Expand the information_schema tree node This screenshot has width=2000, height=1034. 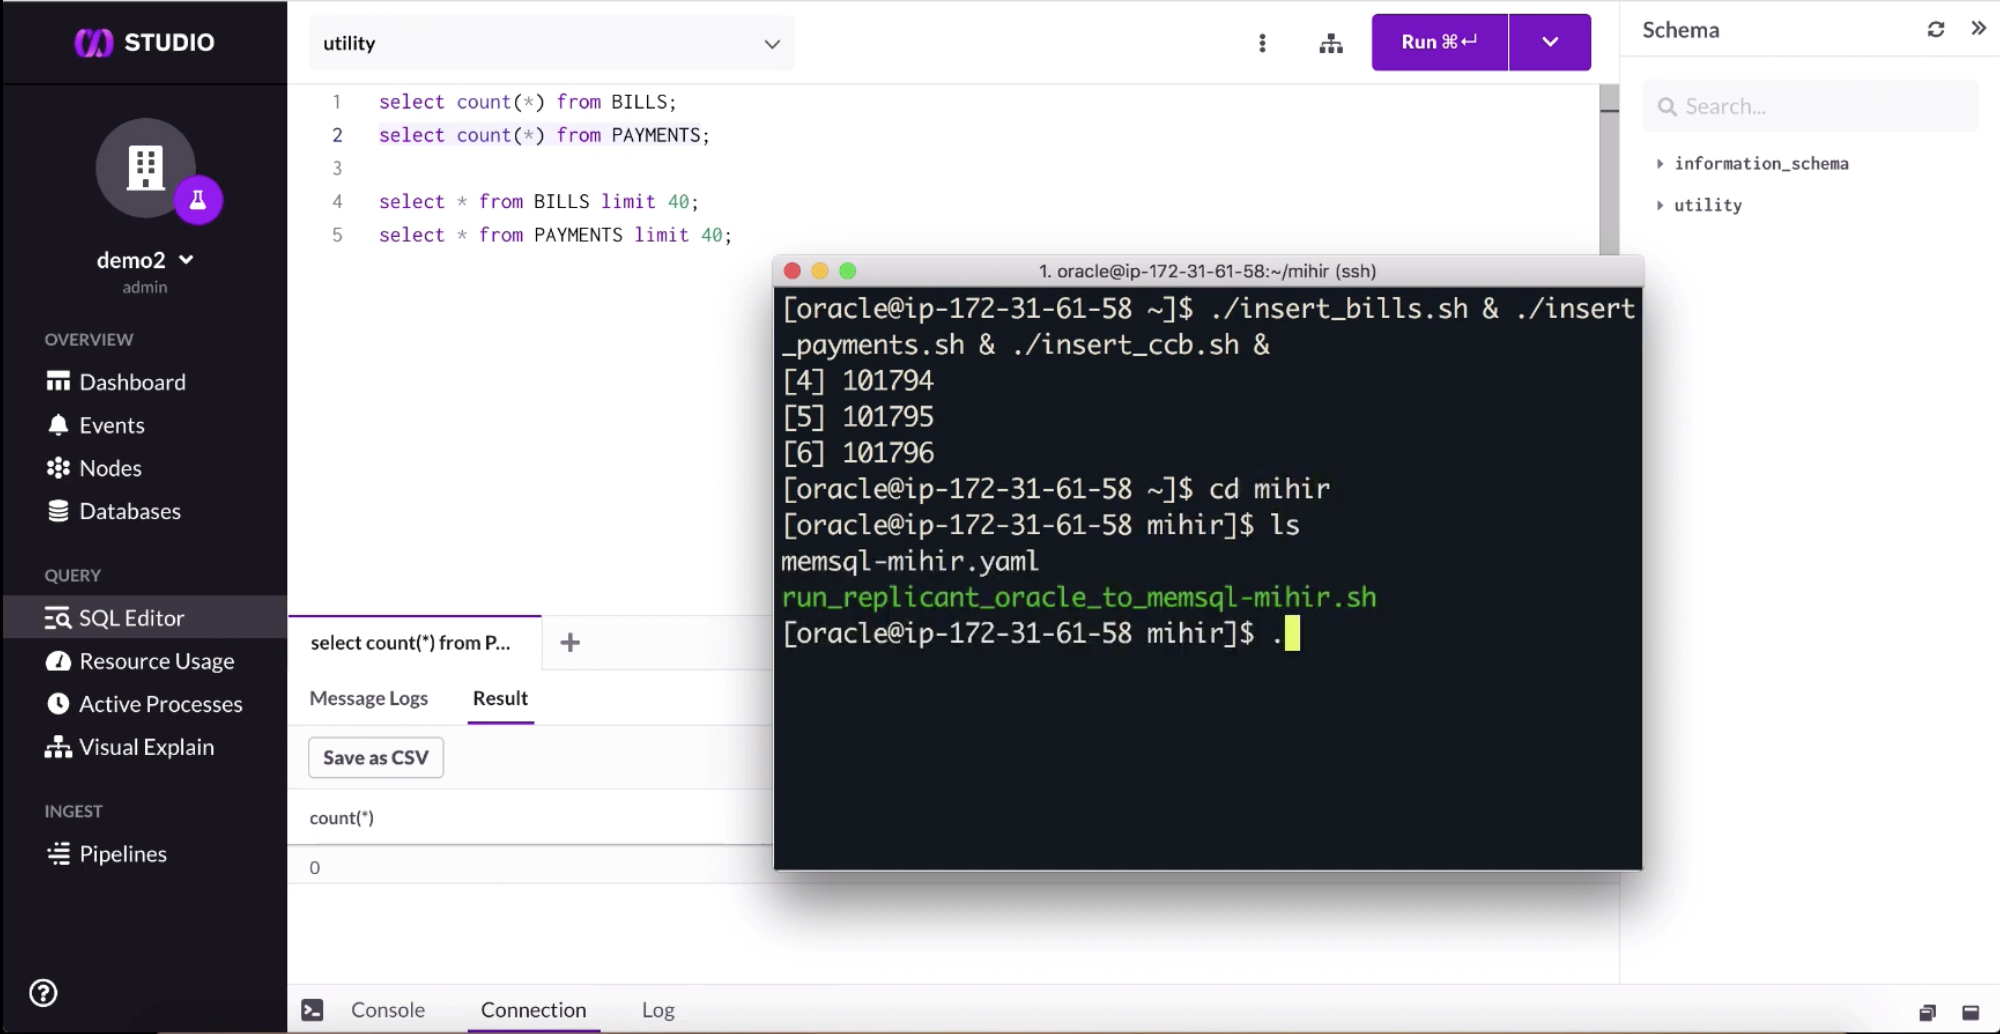[1660, 163]
